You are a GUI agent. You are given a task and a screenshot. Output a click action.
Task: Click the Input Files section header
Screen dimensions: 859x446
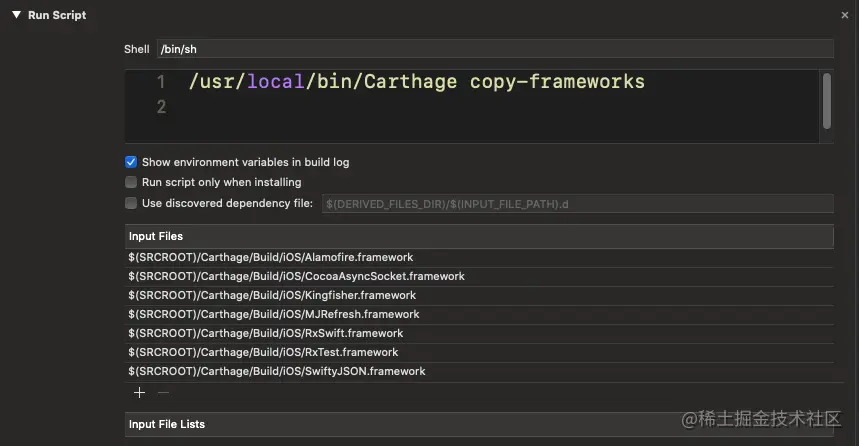(x=479, y=236)
